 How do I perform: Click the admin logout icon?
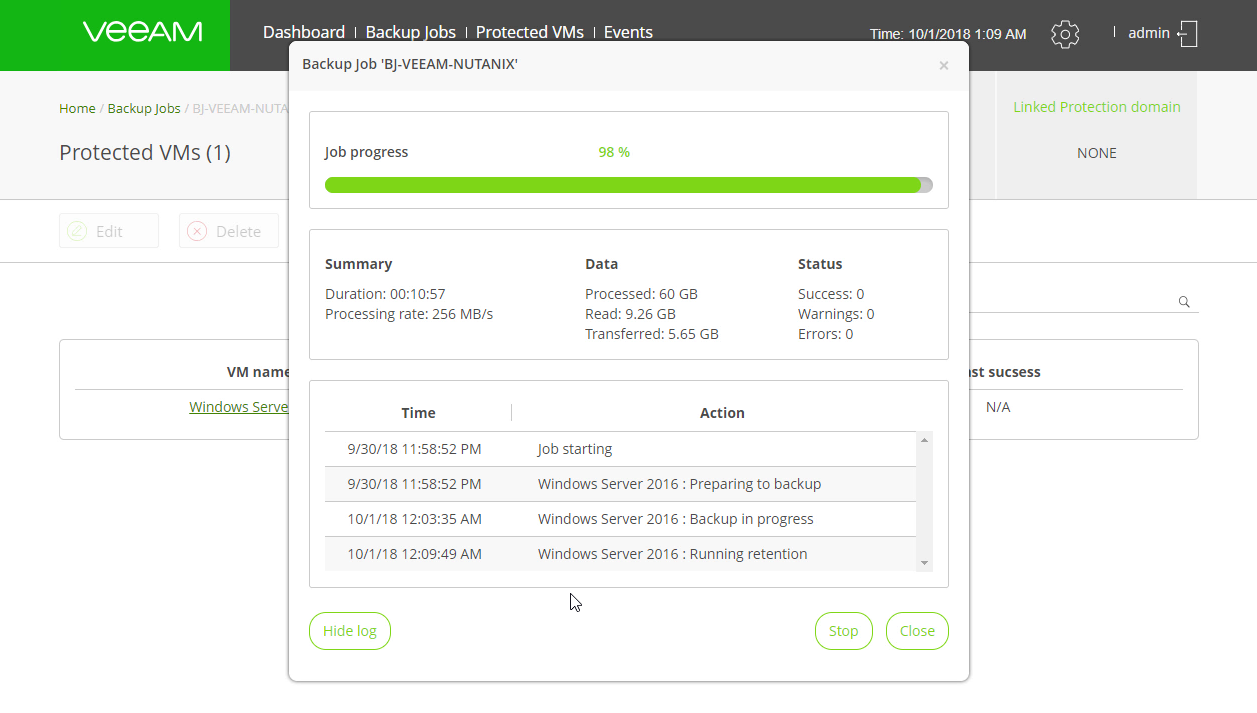(x=1187, y=34)
